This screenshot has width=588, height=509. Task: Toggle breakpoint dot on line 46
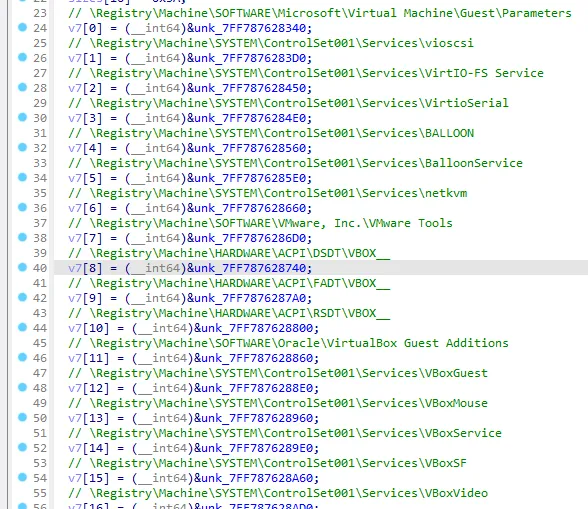pyautogui.click(x=22, y=357)
